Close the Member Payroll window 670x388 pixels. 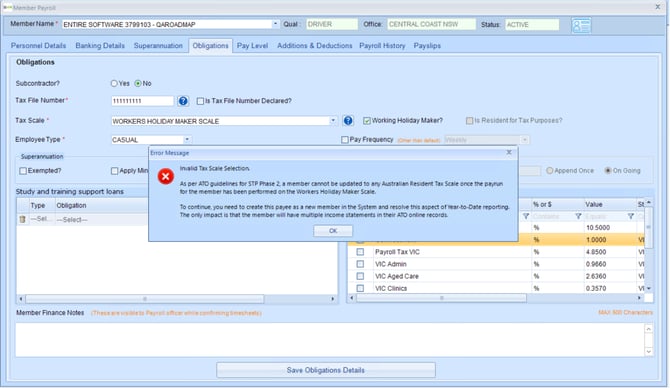[x=658, y=6]
